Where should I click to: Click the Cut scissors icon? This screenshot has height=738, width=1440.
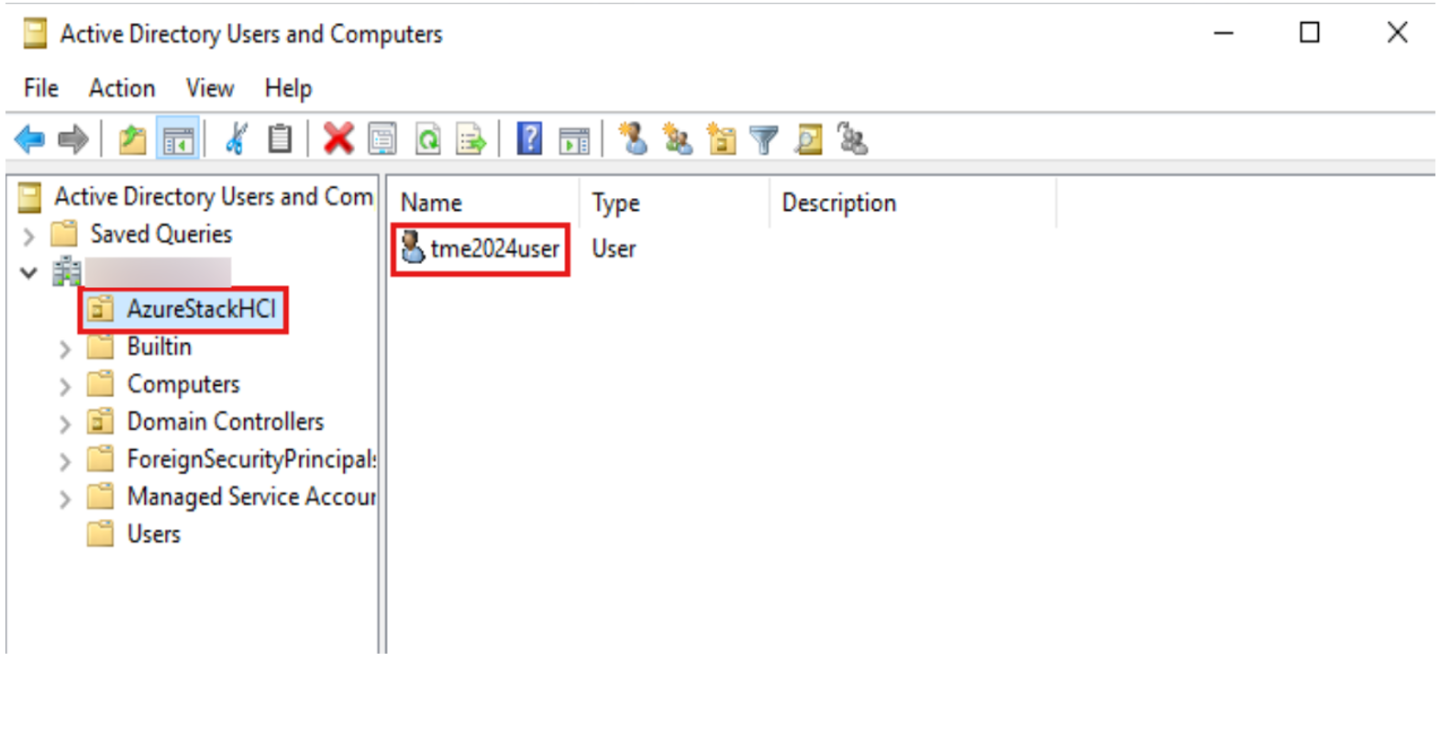[236, 140]
